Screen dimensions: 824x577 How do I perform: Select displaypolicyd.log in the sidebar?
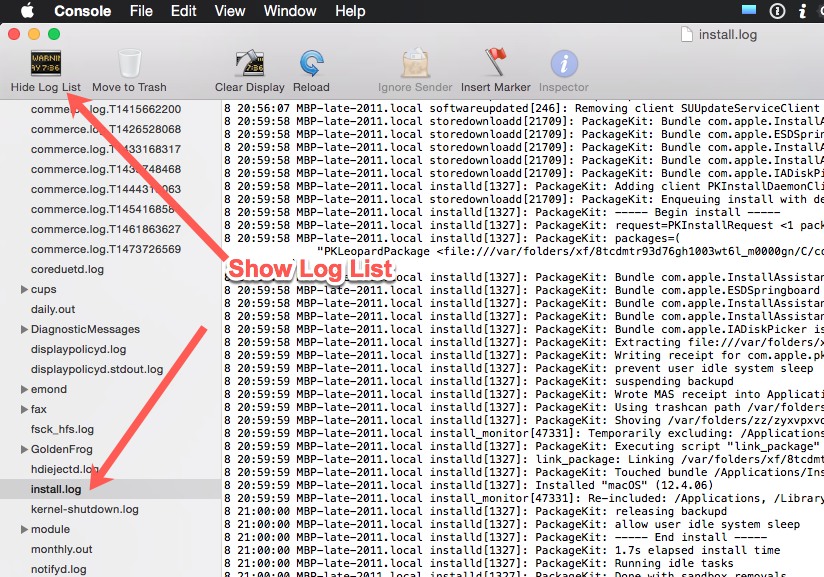coord(78,349)
